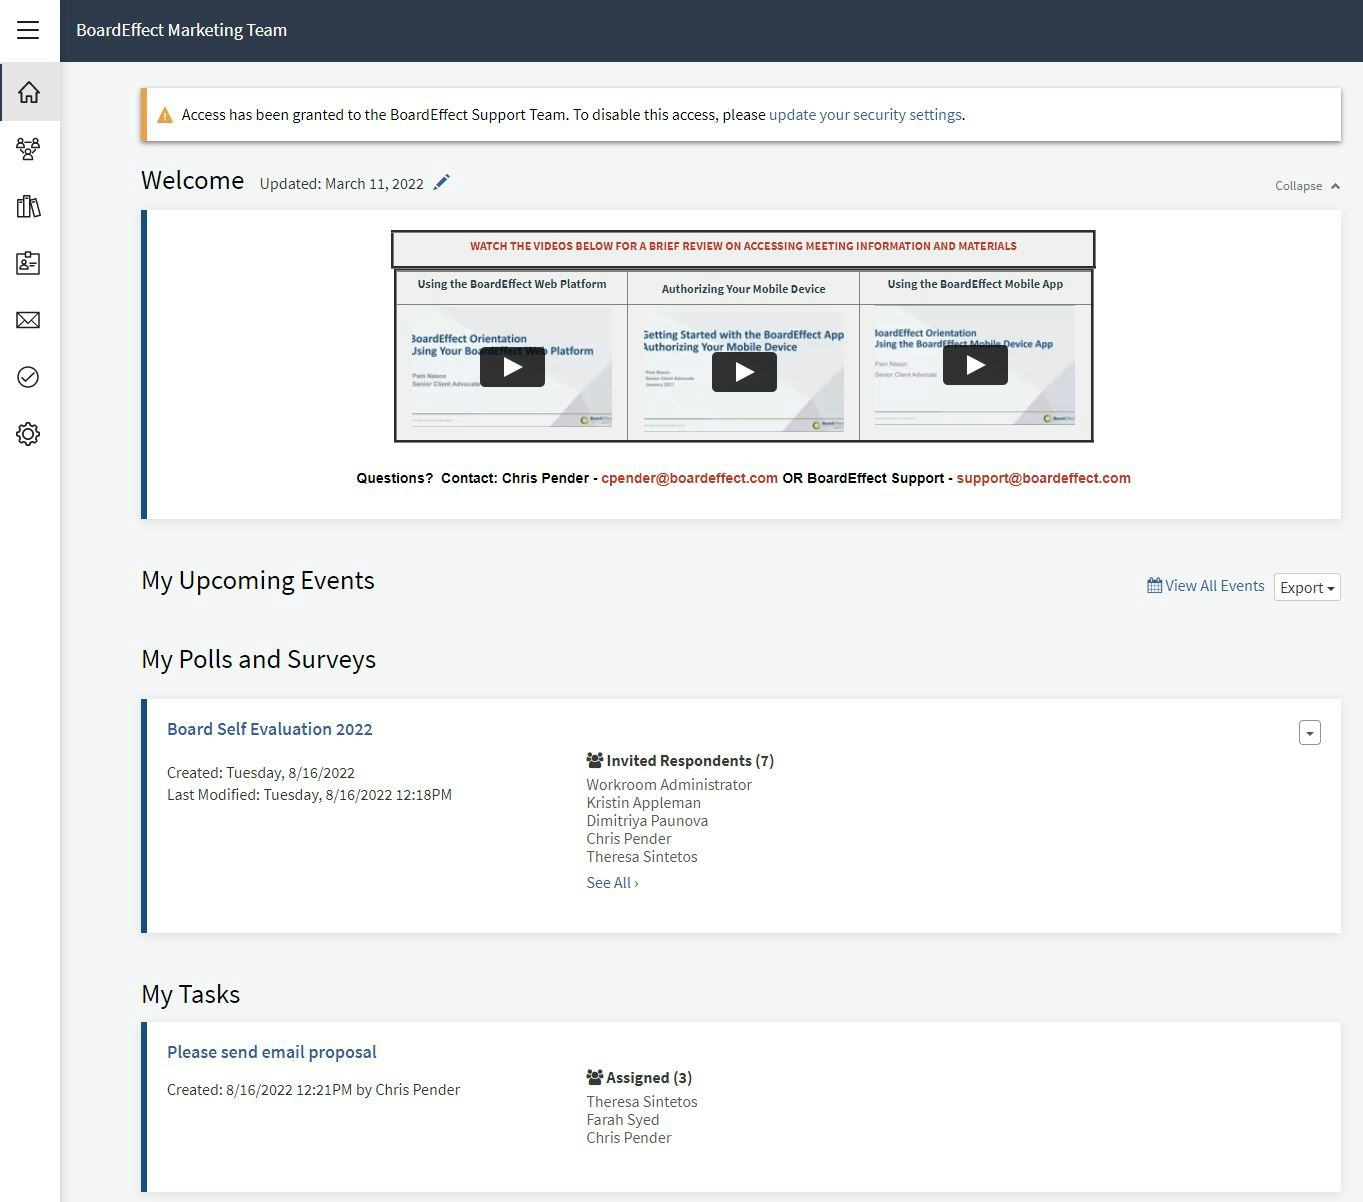
Task: Collapse the Welcome section
Action: (1307, 186)
